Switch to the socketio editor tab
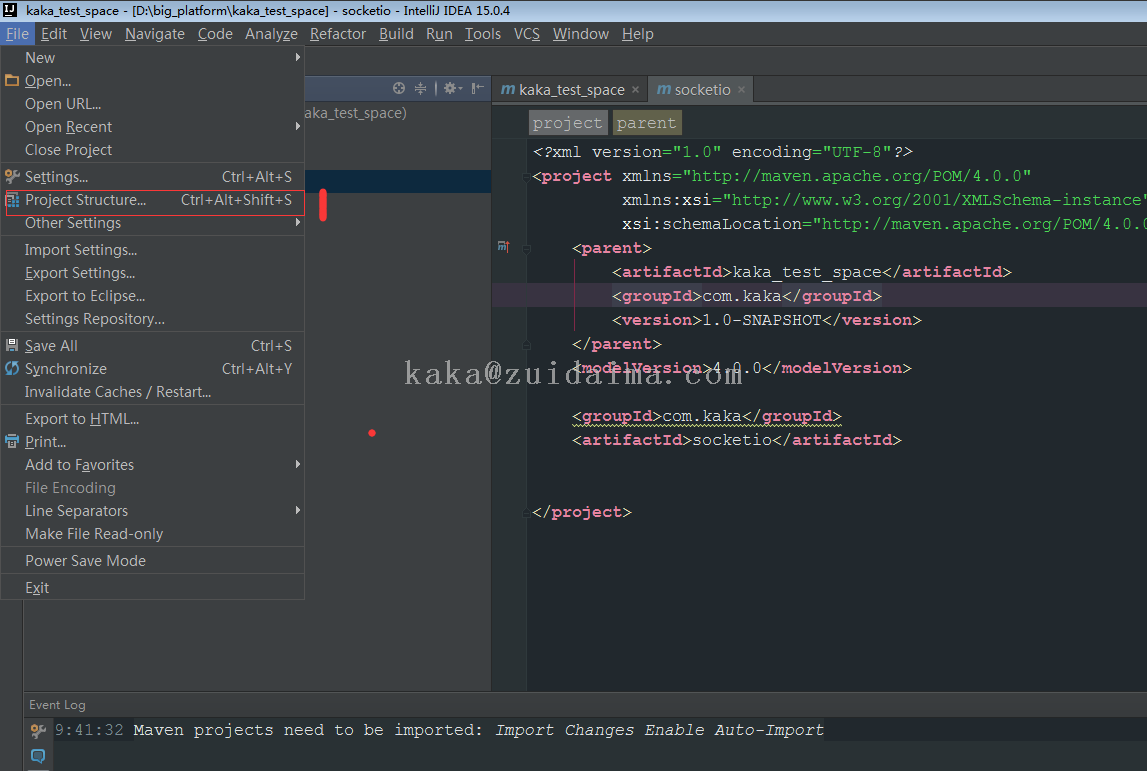Viewport: 1147px width, 771px height. (701, 89)
